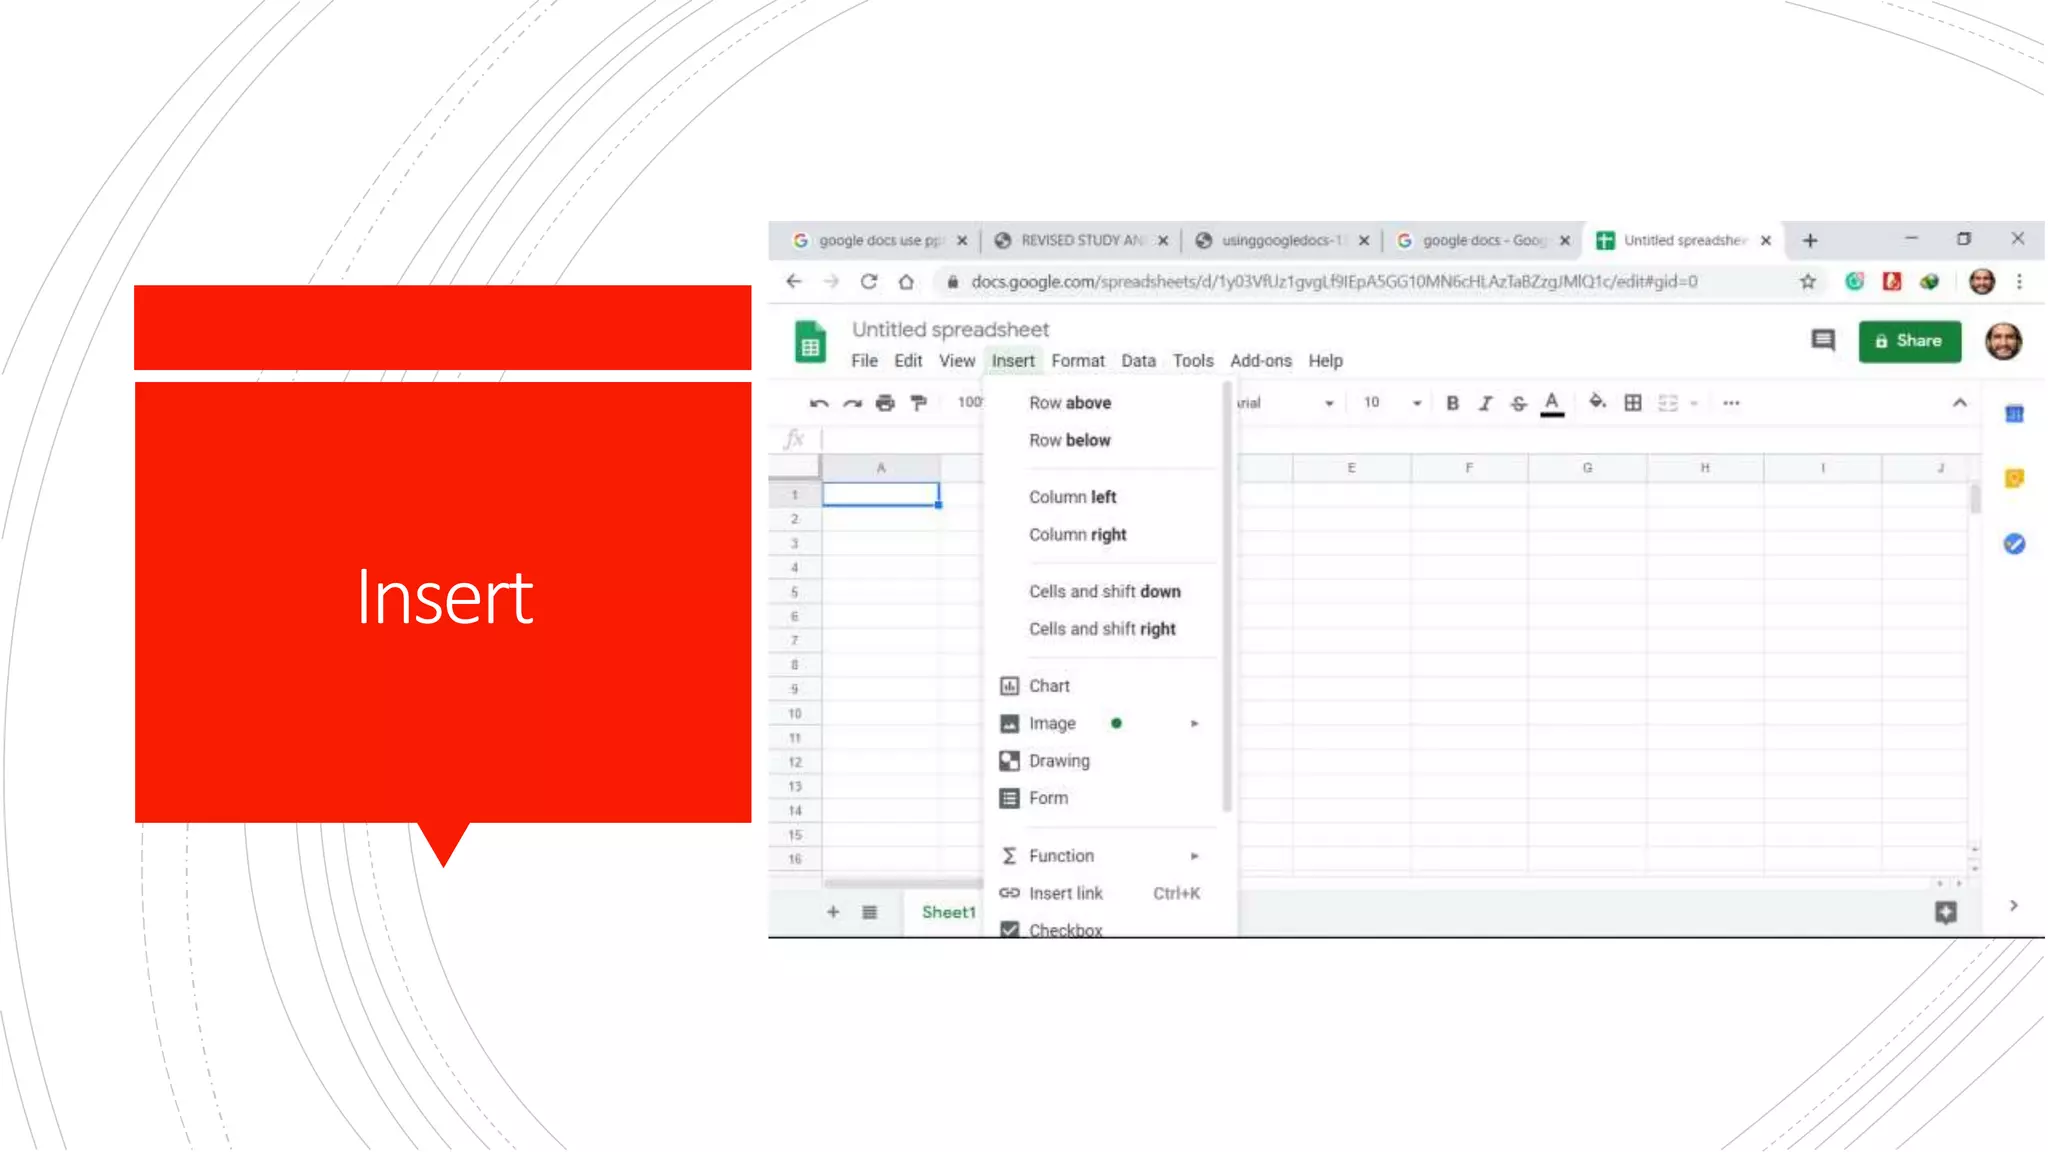Open the Format menu
Image resolution: width=2048 pixels, height=1152 pixels.
tap(1077, 361)
